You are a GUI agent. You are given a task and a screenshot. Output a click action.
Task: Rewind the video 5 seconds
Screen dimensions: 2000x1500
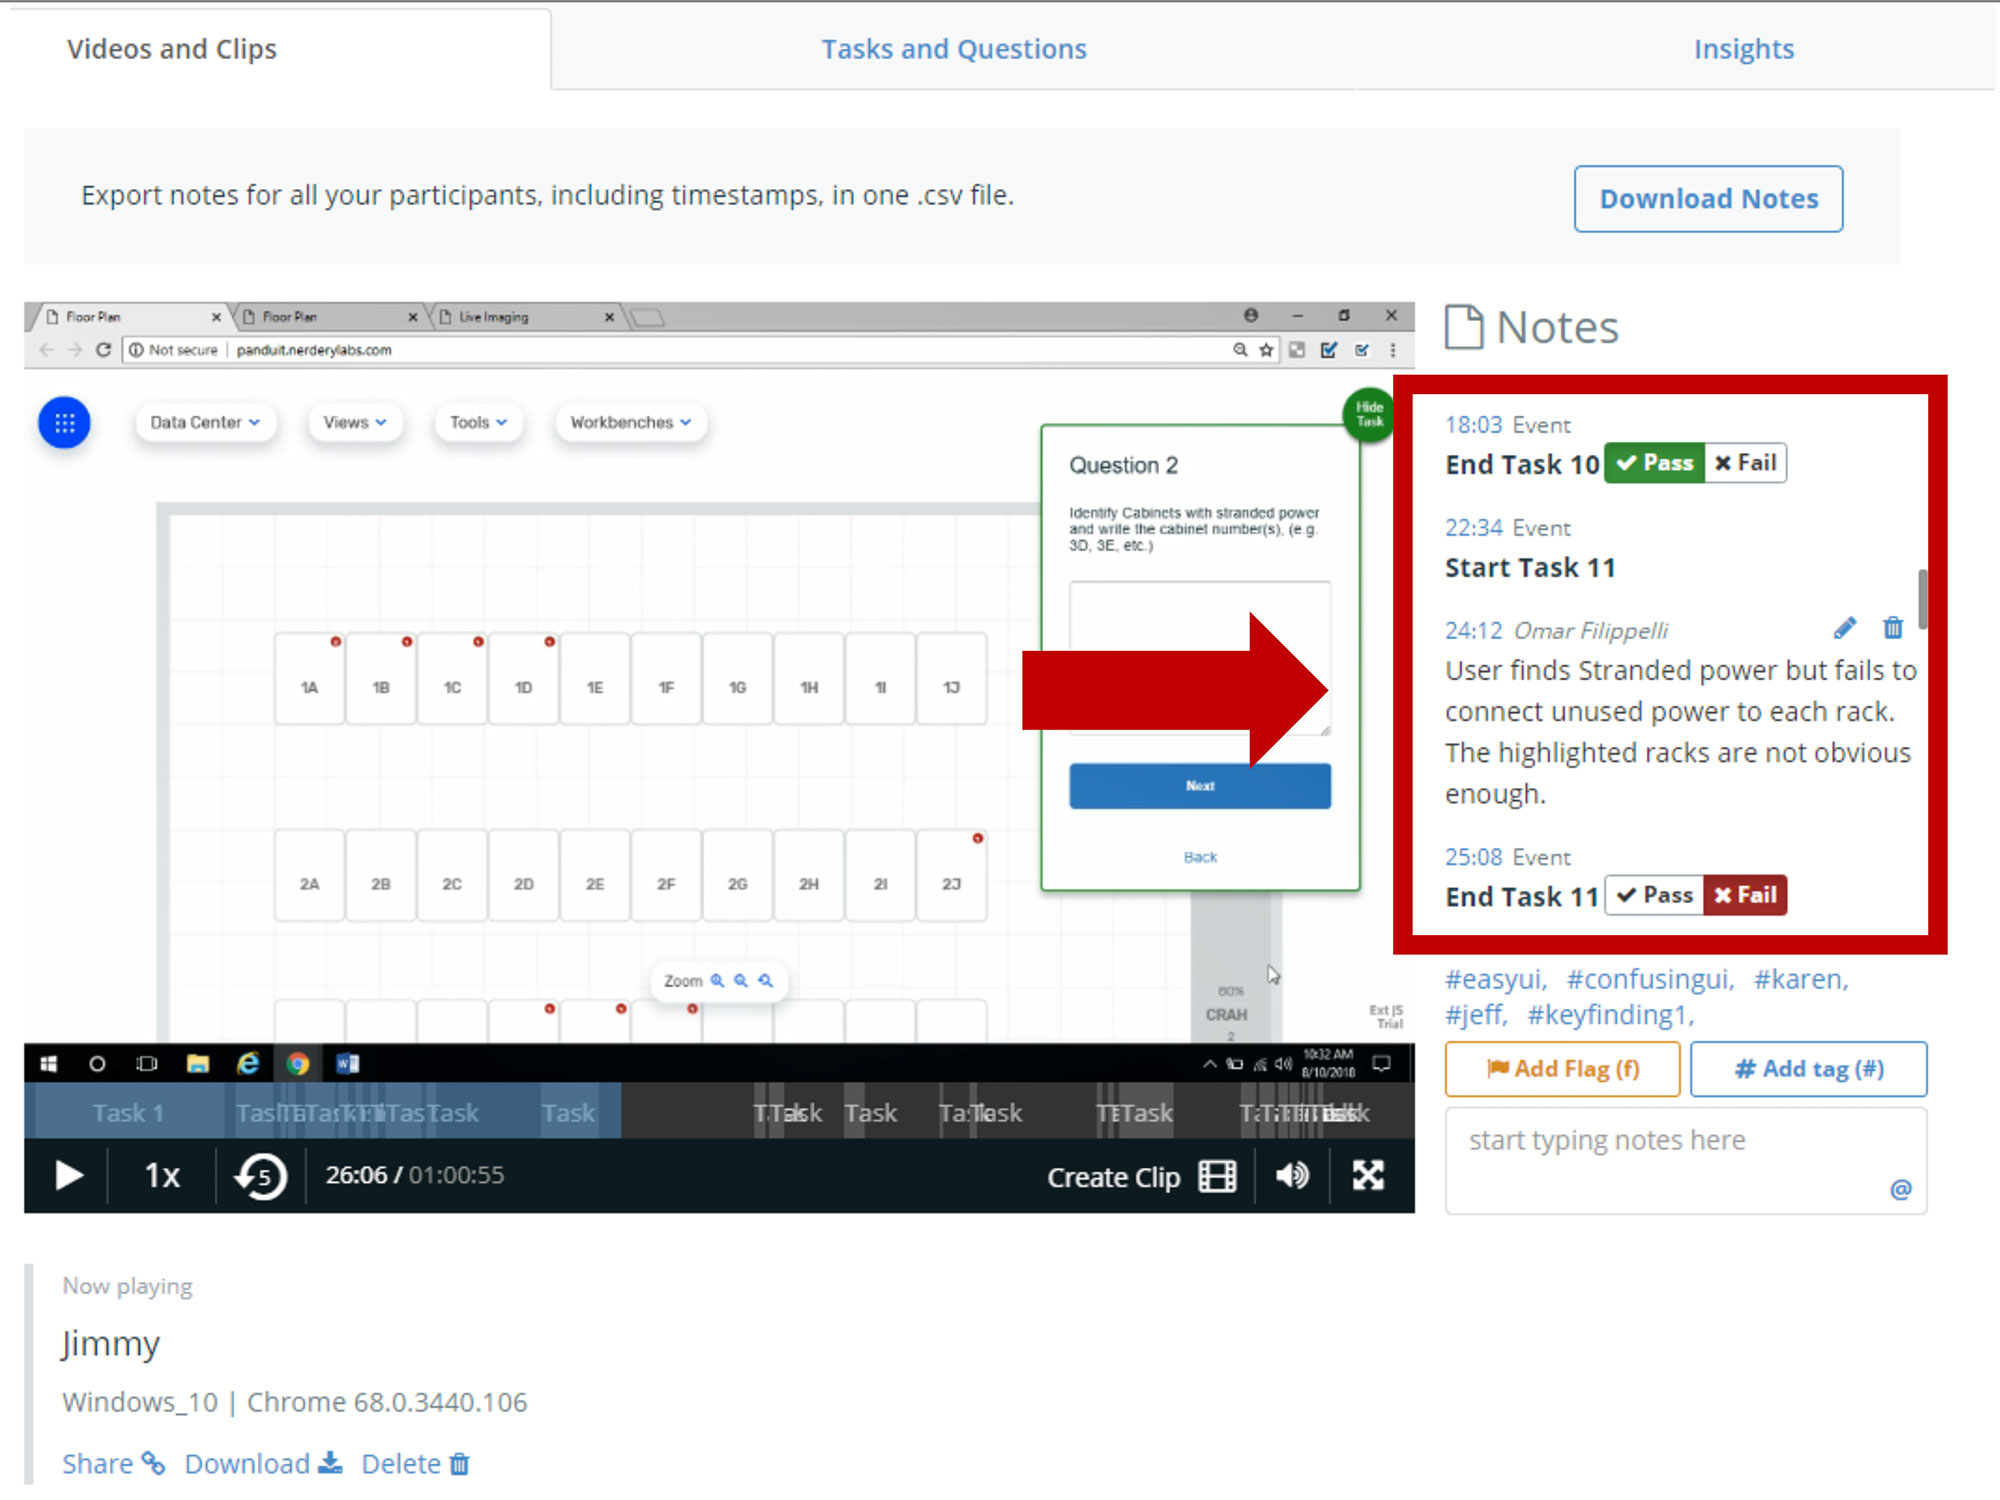click(260, 1175)
